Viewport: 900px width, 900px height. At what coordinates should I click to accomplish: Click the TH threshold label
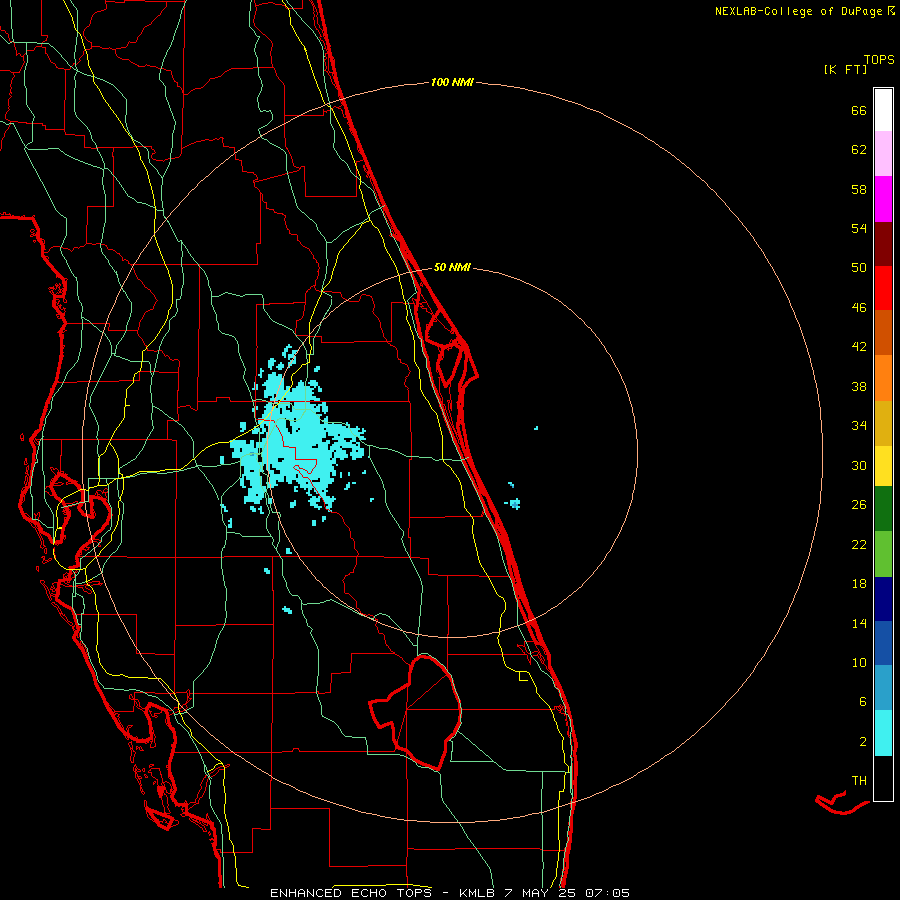click(859, 781)
